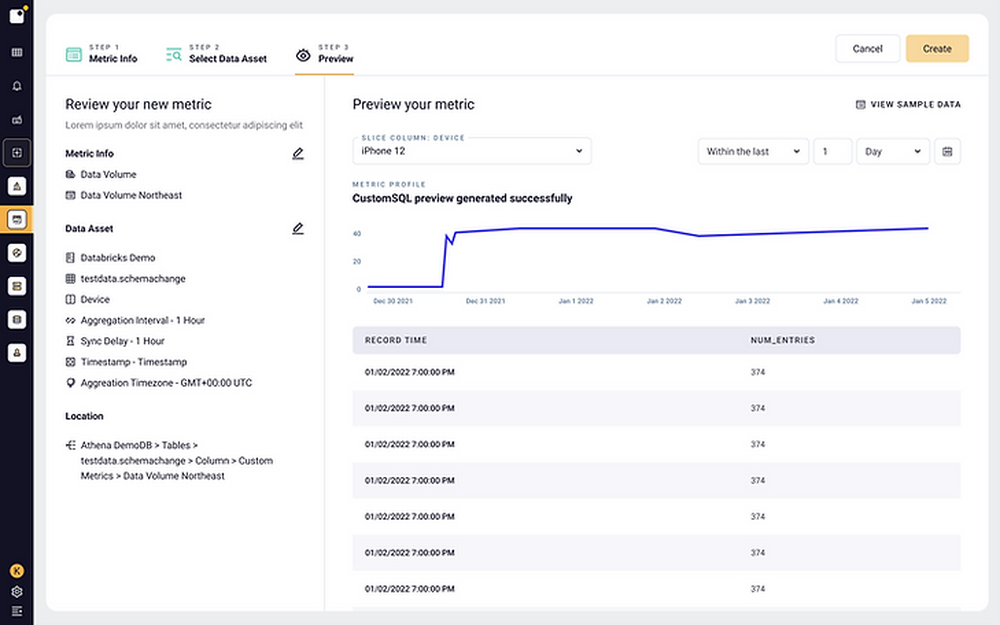Open the stacked rows tile in sidebar

pyautogui.click(x=17, y=286)
